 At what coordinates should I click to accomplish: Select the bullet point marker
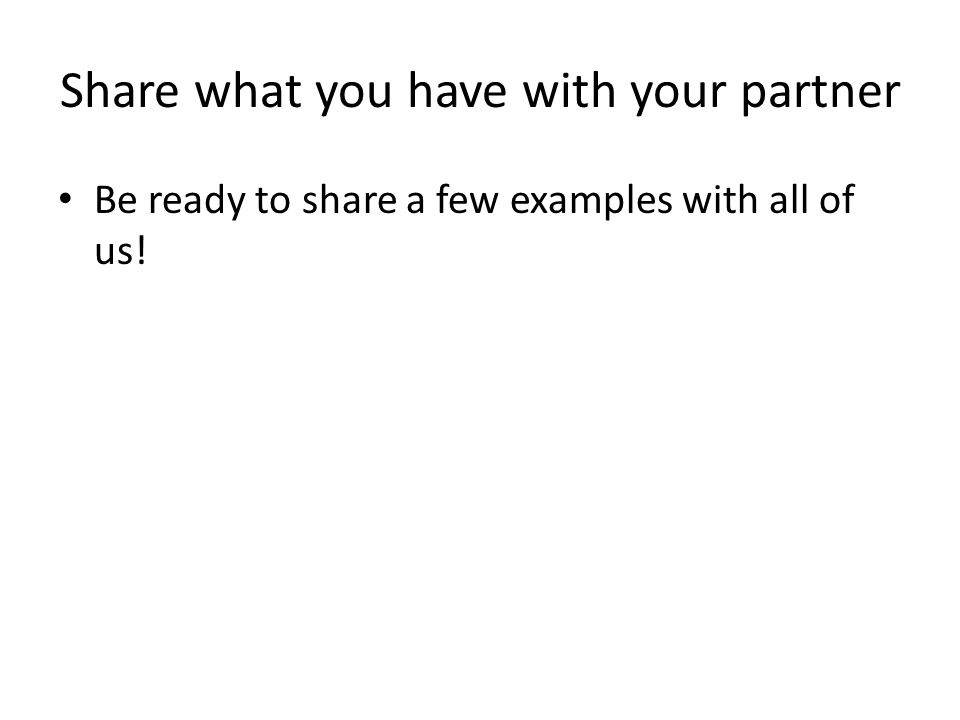click(x=66, y=199)
